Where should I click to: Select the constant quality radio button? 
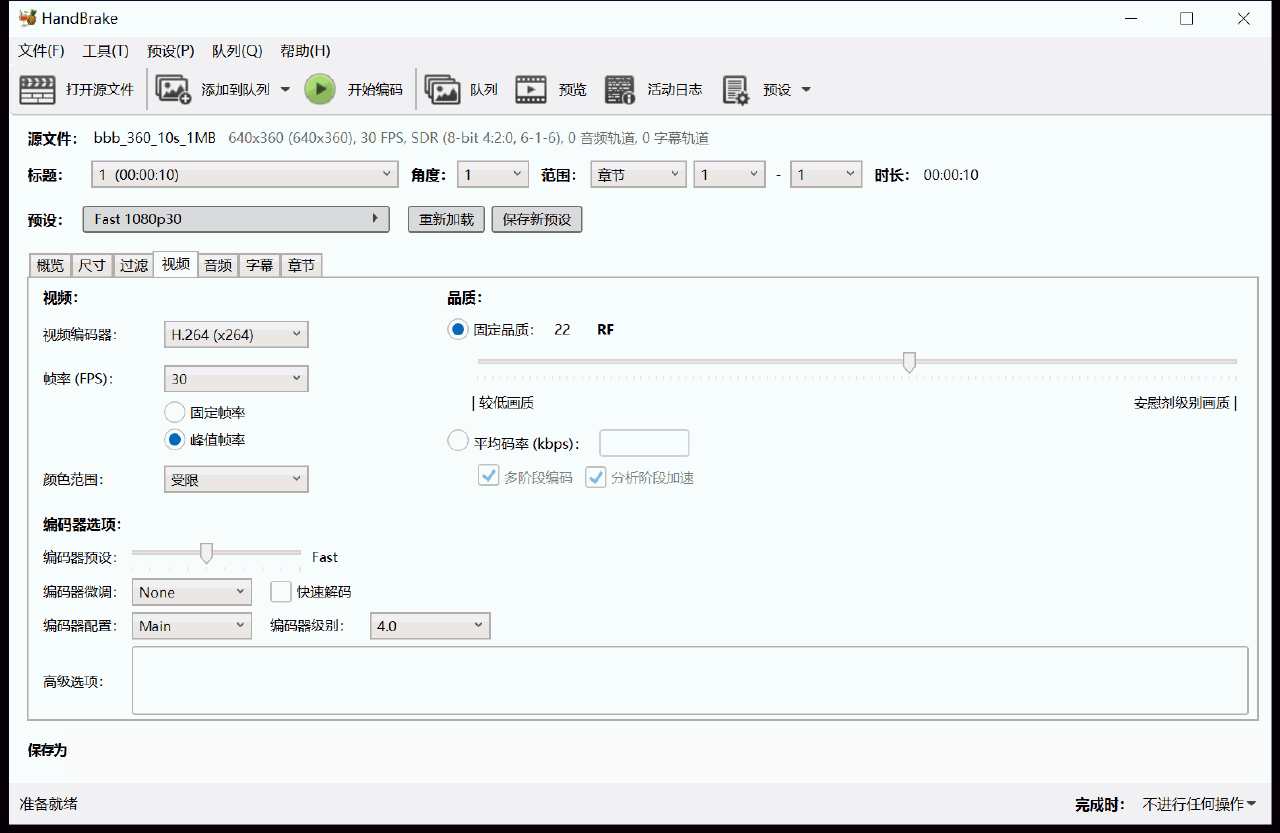click(458, 329)
